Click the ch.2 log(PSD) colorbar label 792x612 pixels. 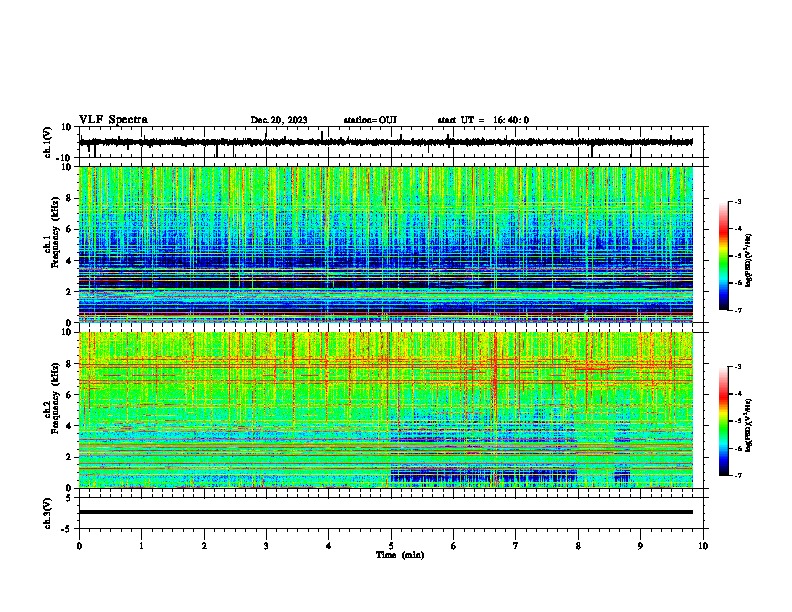tap(749, 425)
